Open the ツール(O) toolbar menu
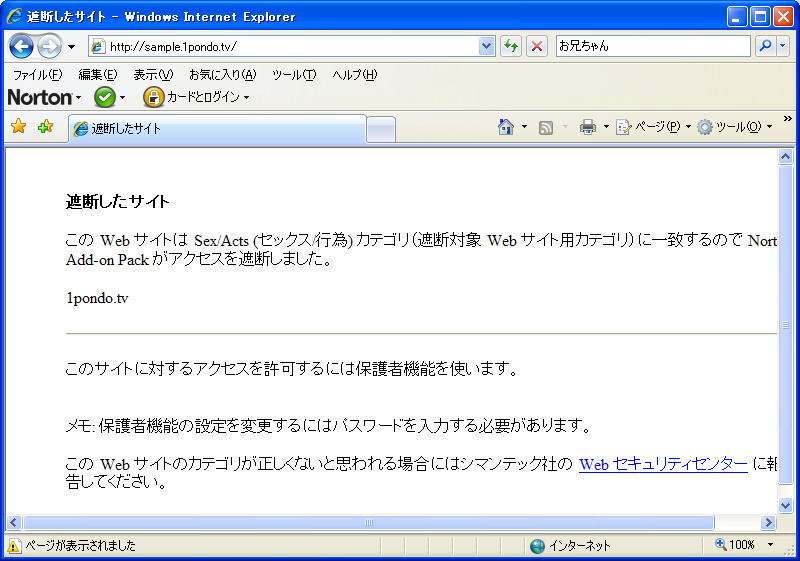The image size is (800, 561). (x=735, y=126)
